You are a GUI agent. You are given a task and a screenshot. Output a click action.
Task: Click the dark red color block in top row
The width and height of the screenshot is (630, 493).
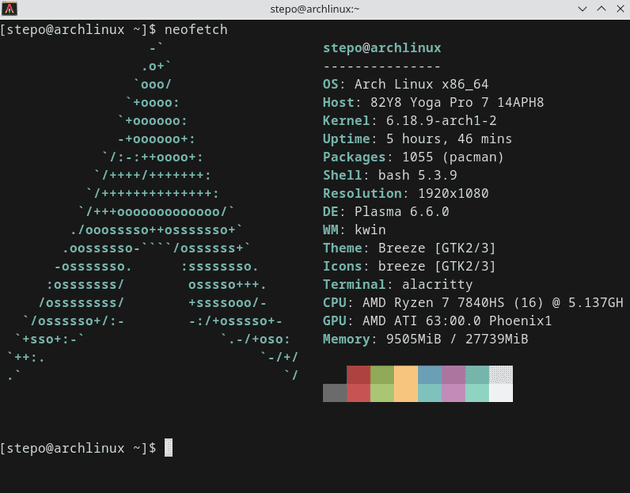[358, 374]
